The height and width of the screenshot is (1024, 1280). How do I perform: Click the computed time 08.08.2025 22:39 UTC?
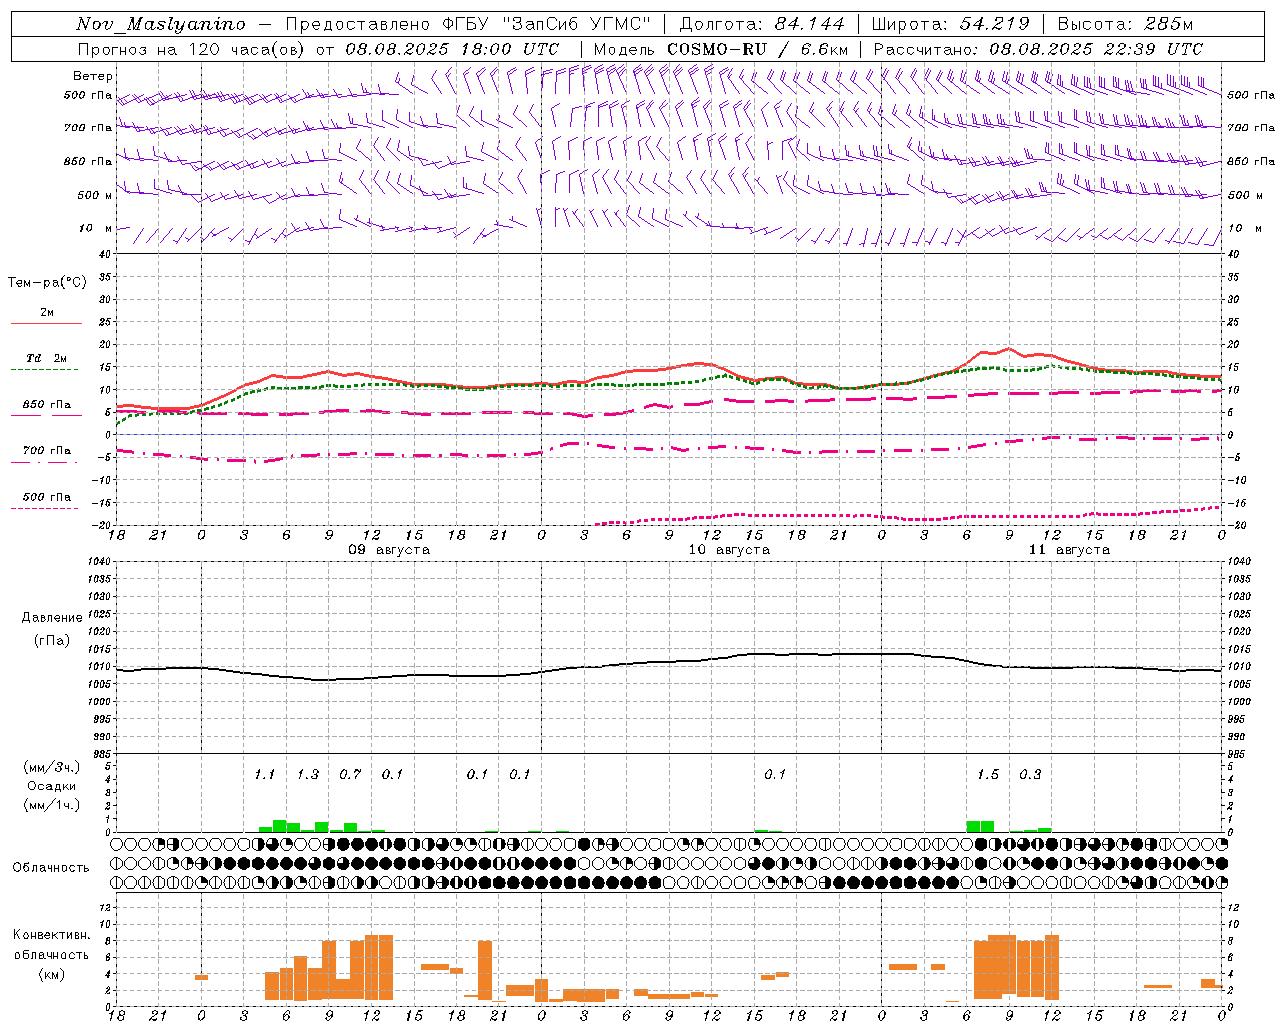coord(1097,49)
